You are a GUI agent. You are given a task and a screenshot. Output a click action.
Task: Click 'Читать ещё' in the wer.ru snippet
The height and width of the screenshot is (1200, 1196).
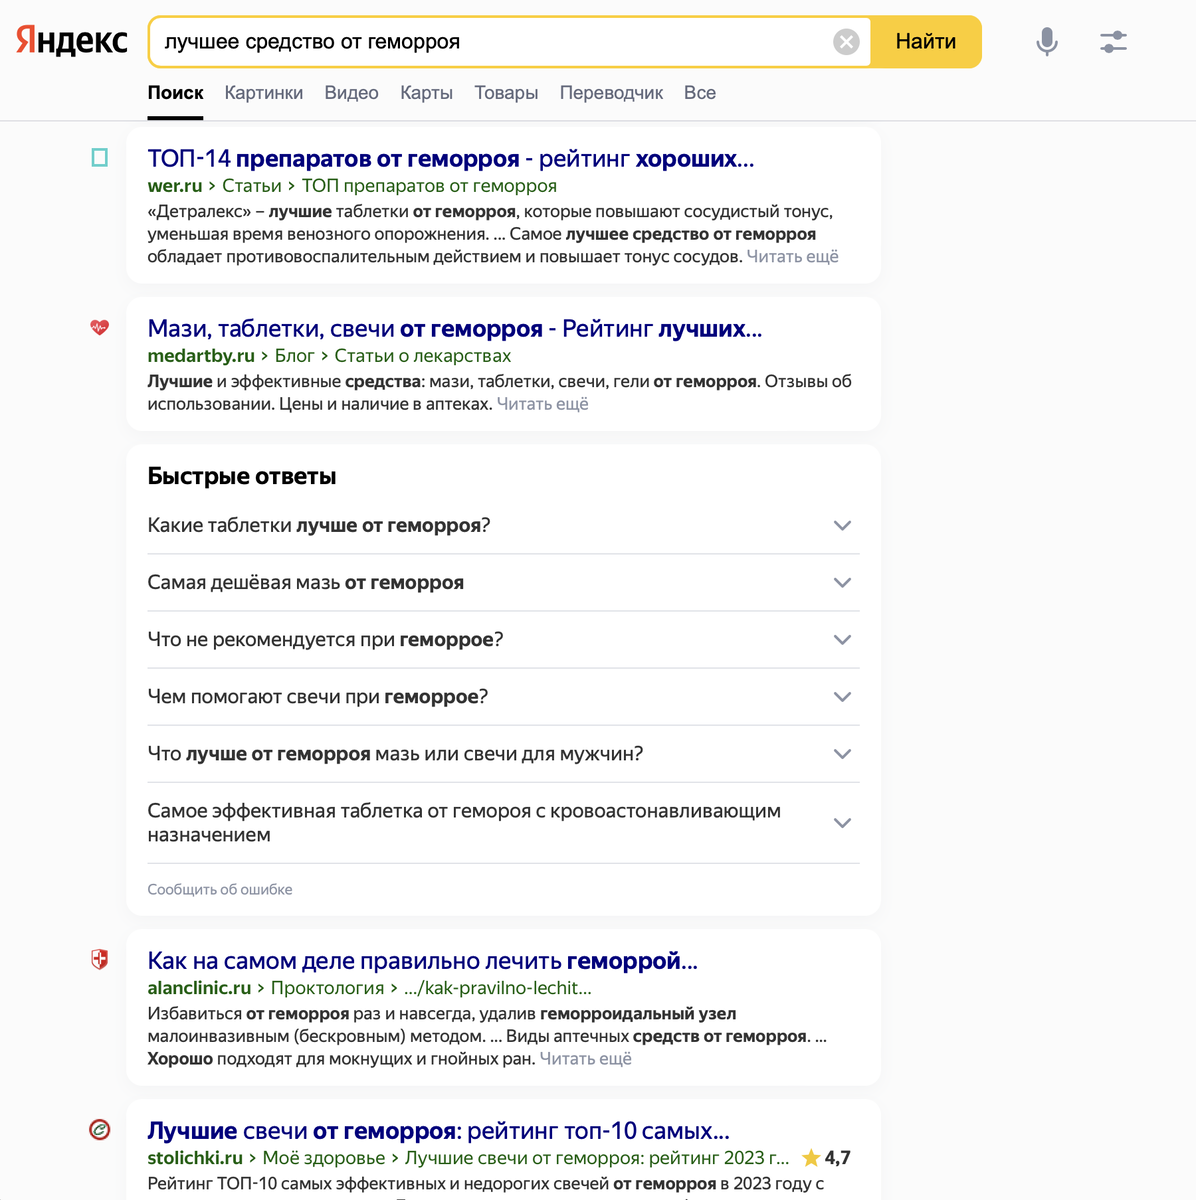792,257
